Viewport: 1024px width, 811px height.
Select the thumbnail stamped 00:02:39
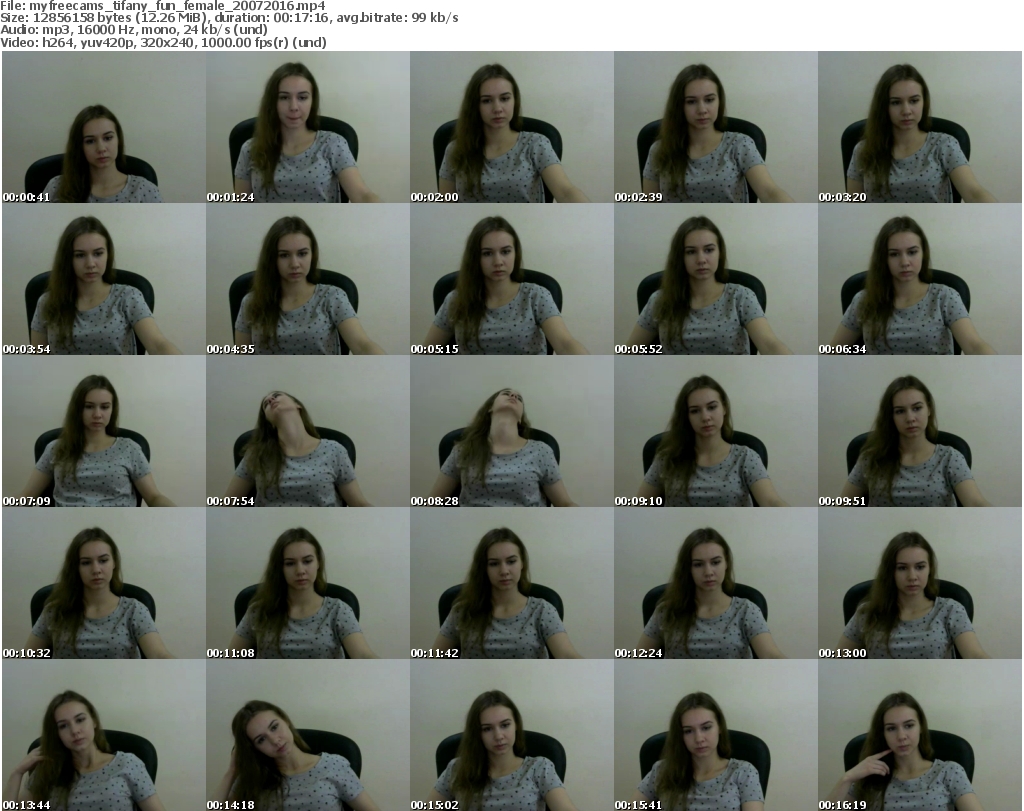click(x=716, y=127)
